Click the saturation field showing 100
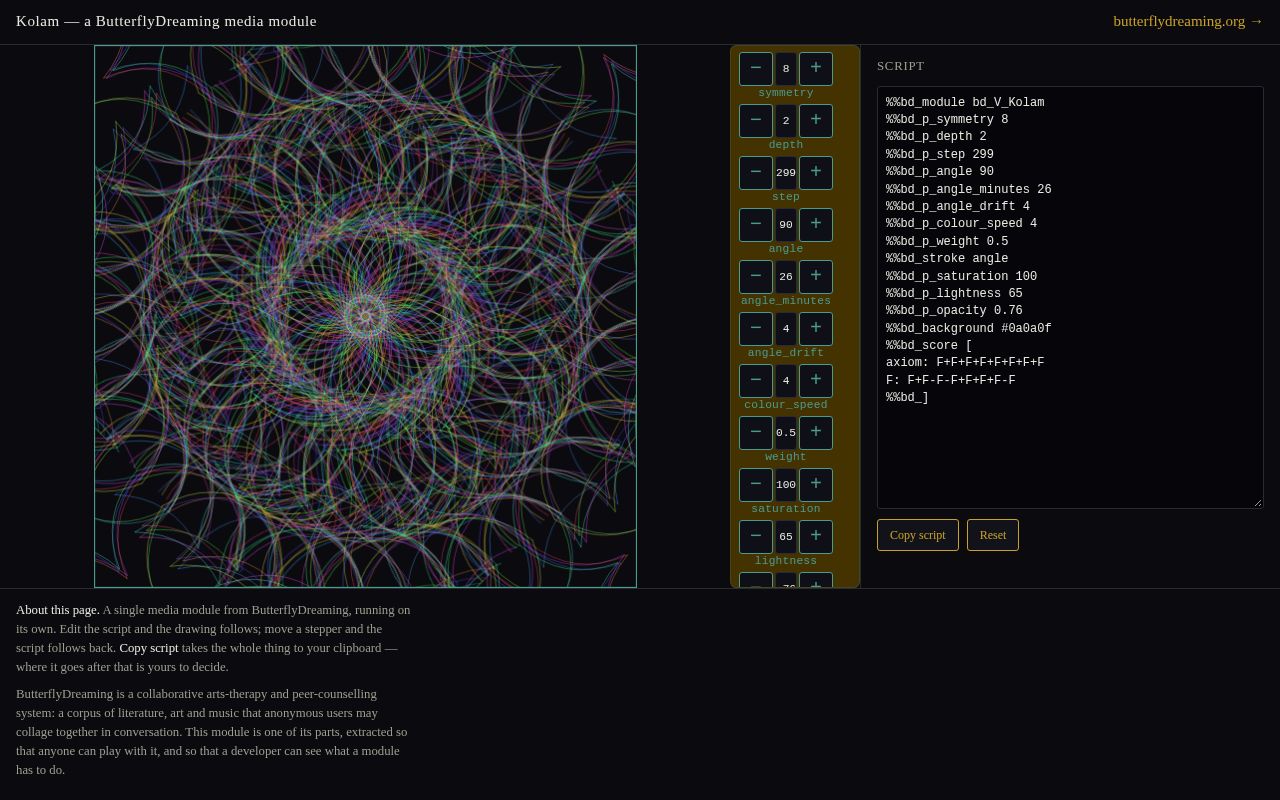This screenshot has height=800, width=1280. 786,485
